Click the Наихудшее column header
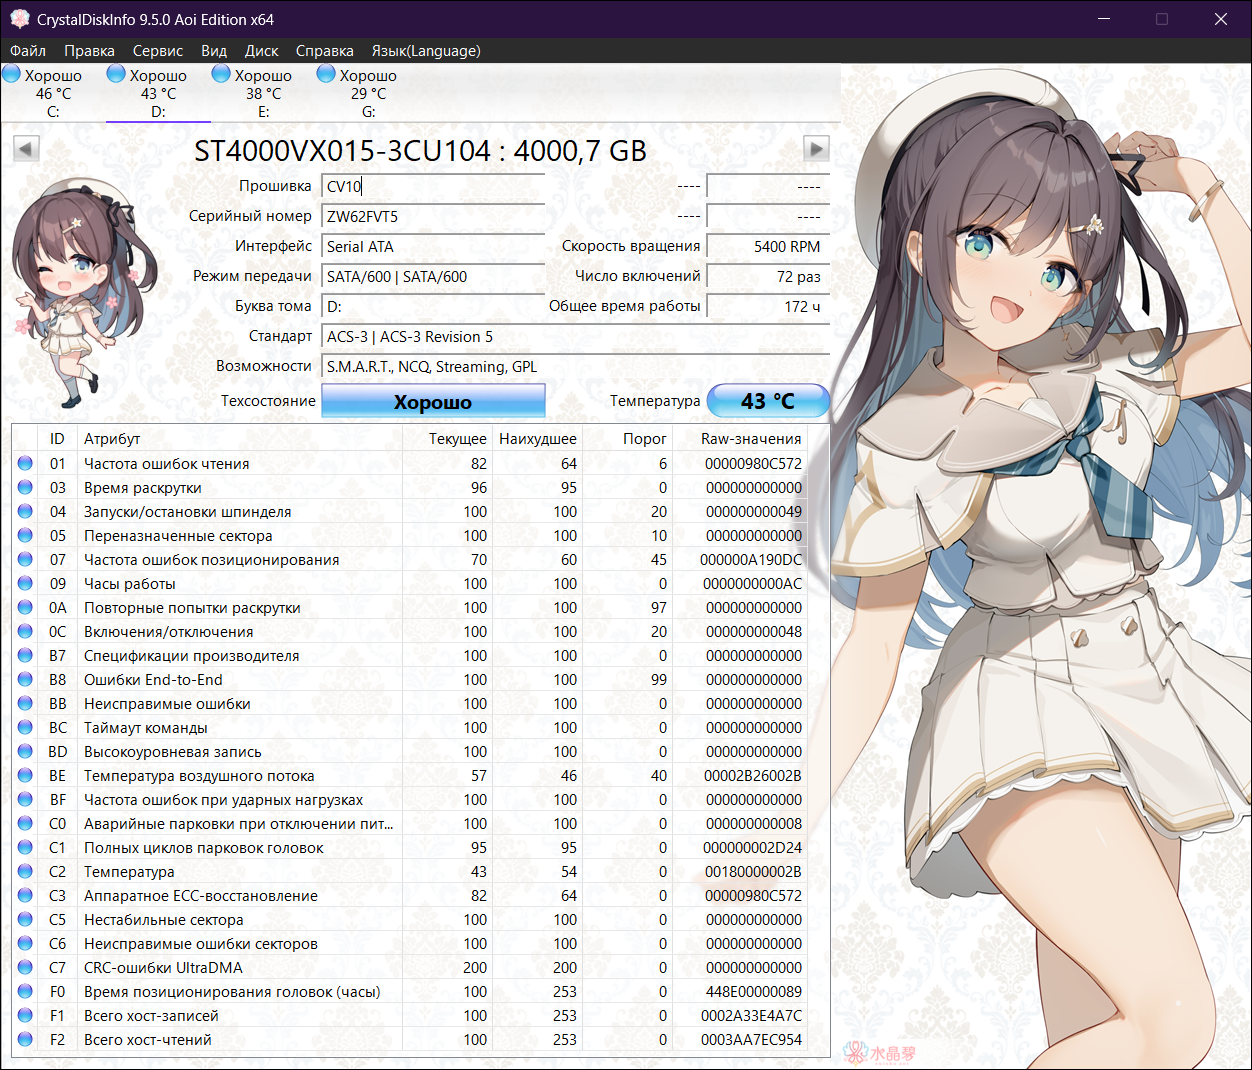This screenshot has height=1070, width=1252. [x=538, y=438]
